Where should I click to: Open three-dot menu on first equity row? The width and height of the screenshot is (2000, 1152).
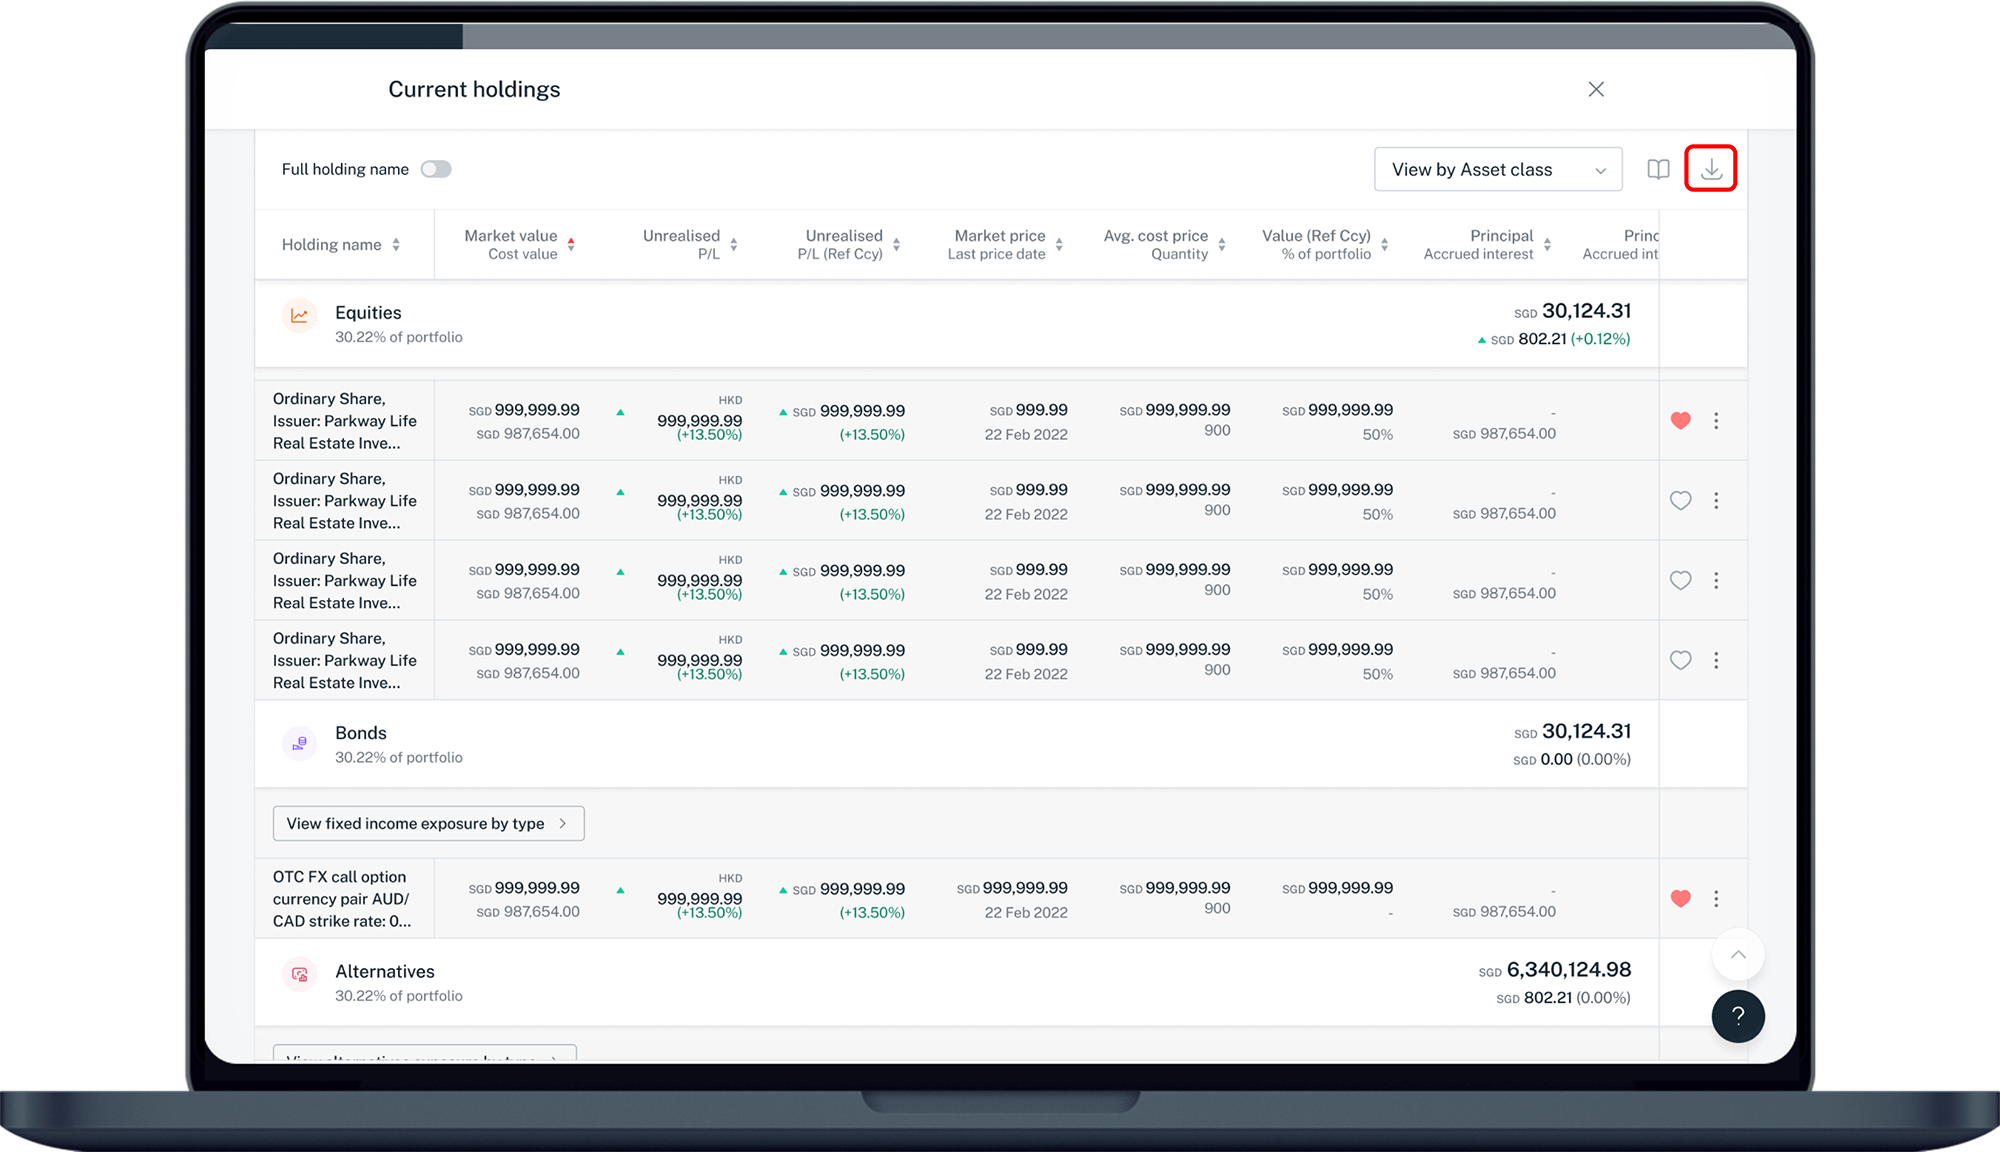tap(1716, 421)
